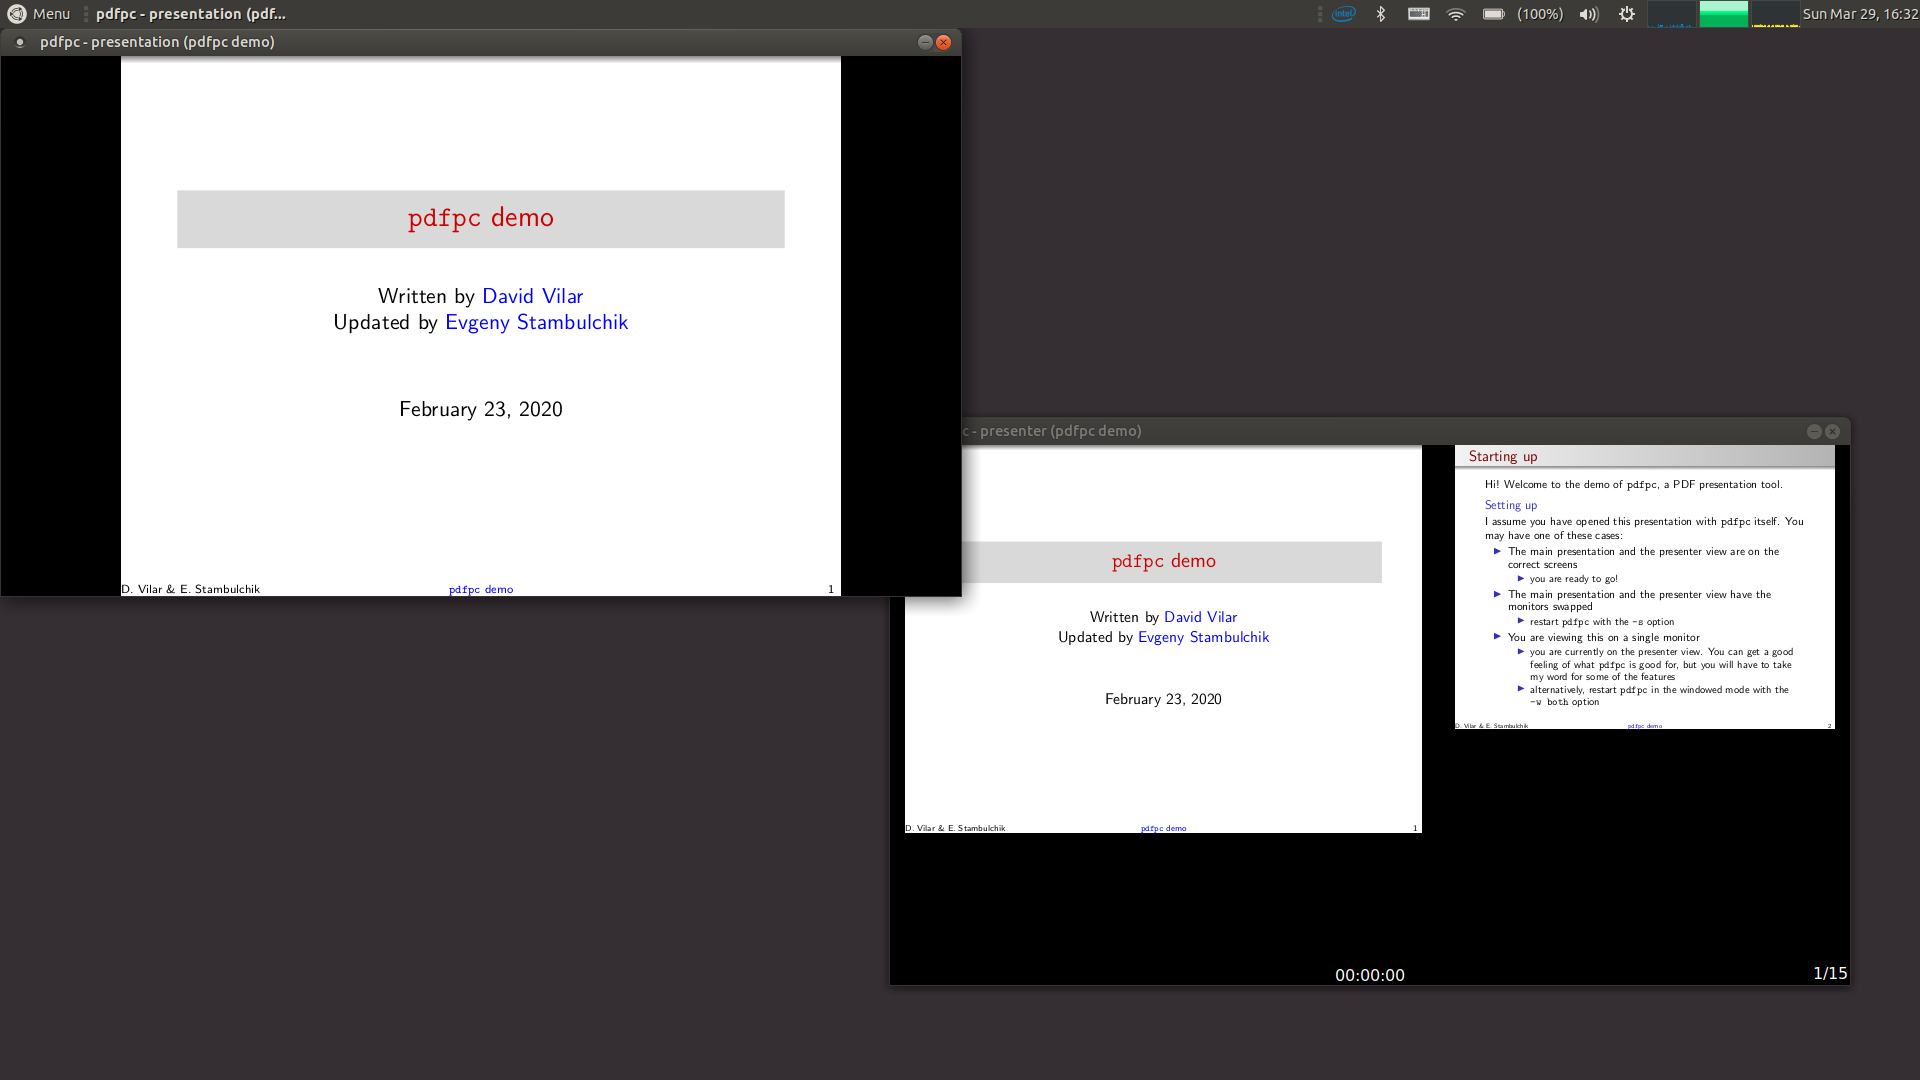
Task: Open the power session gear icon
Action: tap(1627, 14)
